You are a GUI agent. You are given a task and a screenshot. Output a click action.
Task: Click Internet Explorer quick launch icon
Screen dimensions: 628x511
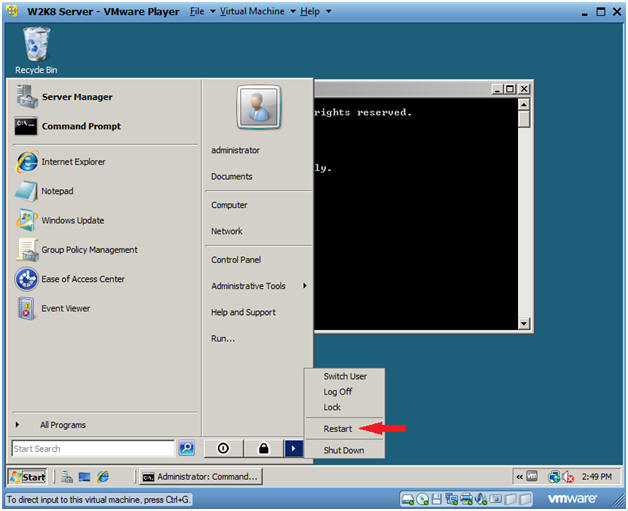click(103, 477)
